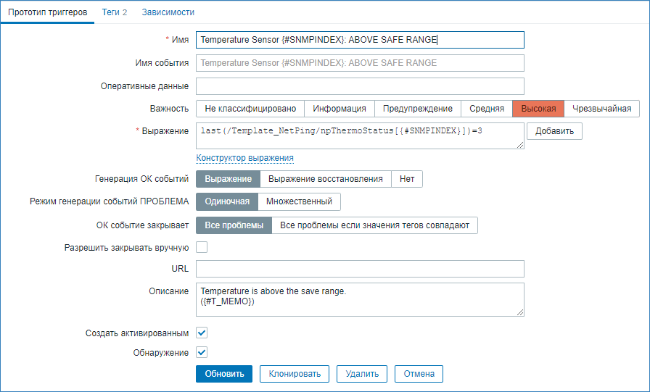Click the Обновить button

tap(224, 374)
